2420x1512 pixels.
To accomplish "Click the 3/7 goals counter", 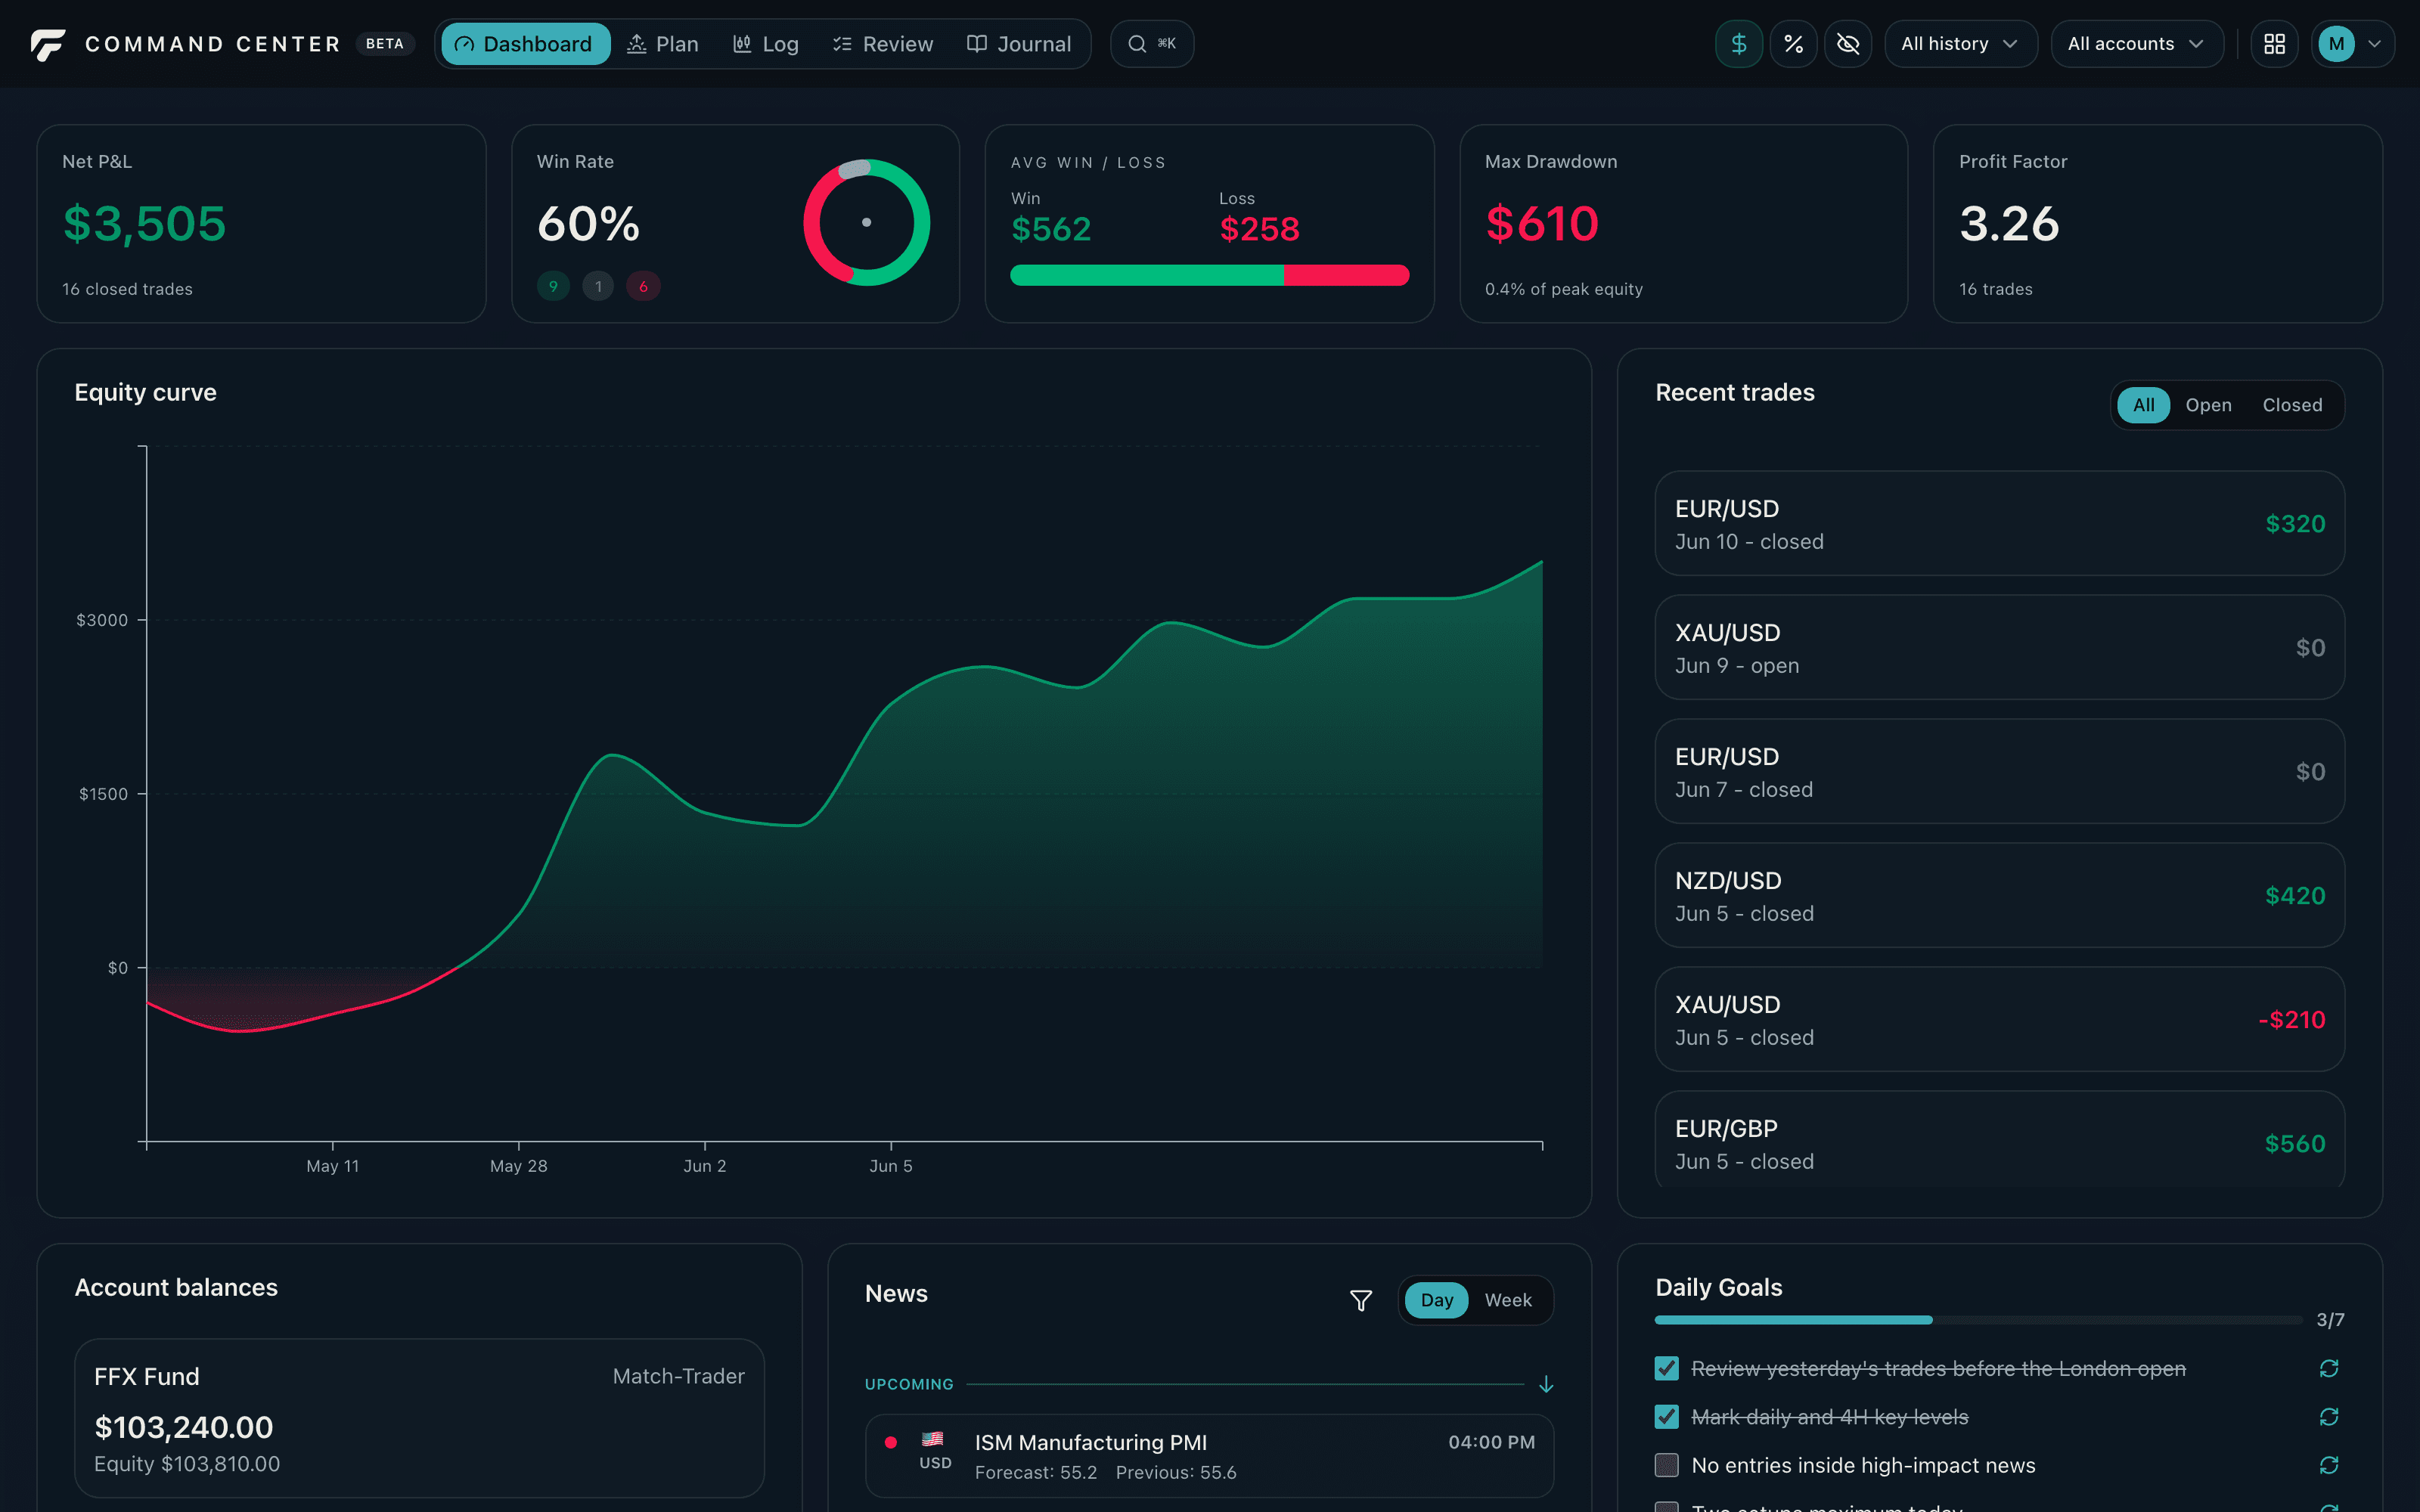I will pyautogui.click(x=2330, y=1320).
